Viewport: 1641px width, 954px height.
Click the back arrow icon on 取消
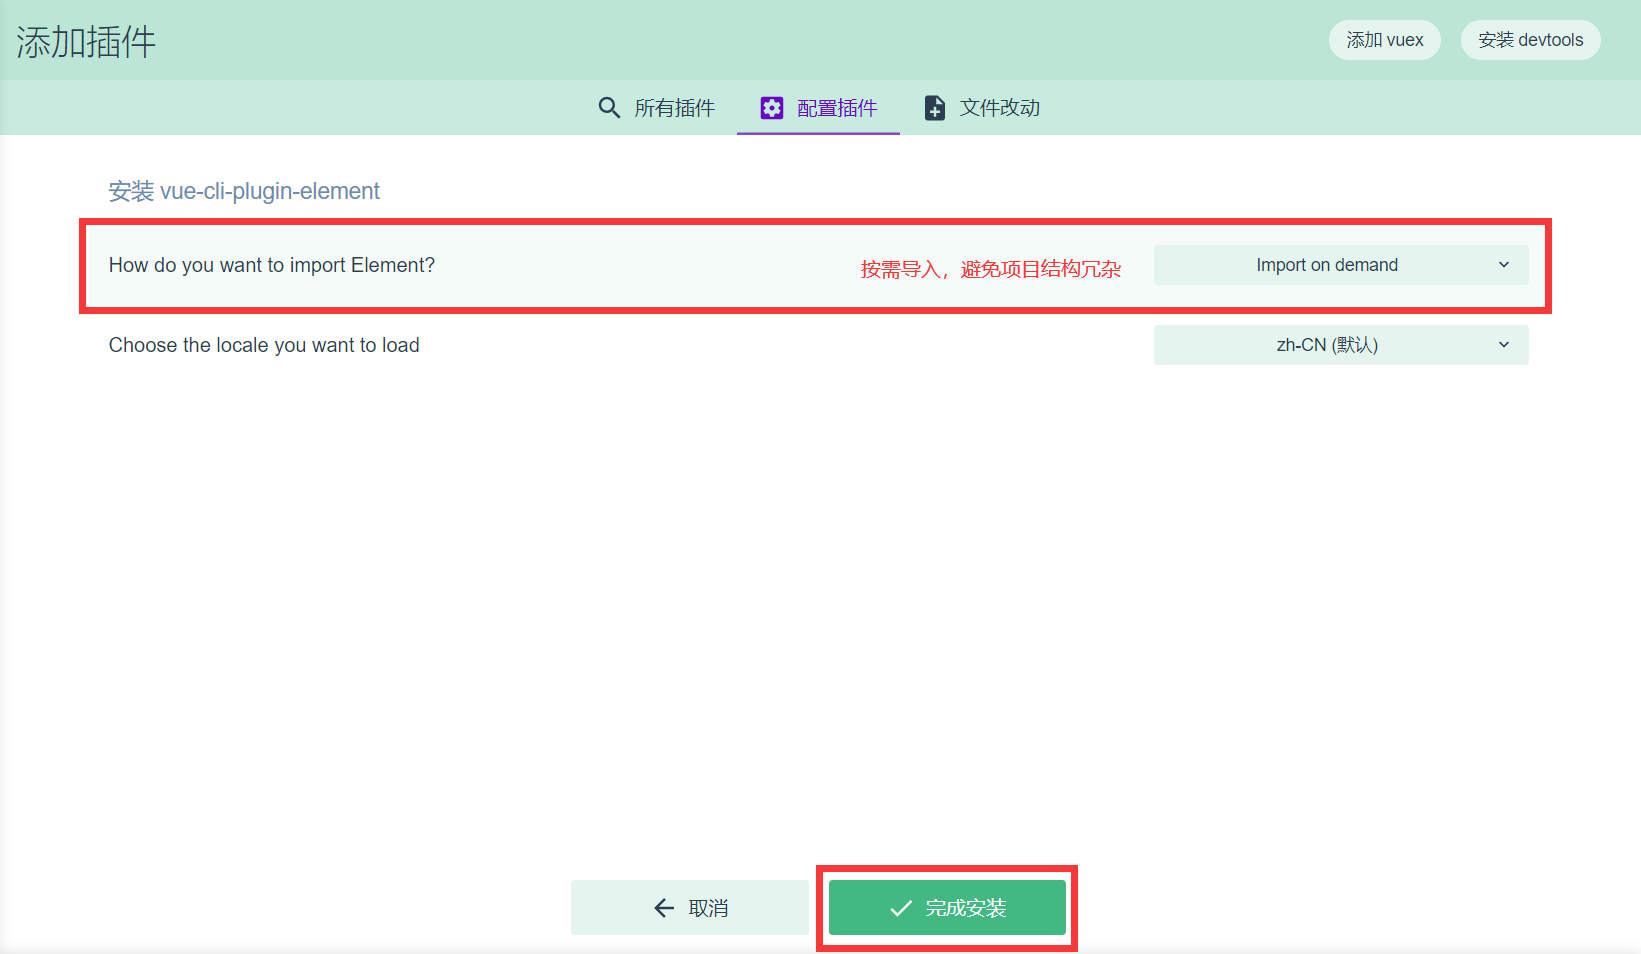coord(664,908)
